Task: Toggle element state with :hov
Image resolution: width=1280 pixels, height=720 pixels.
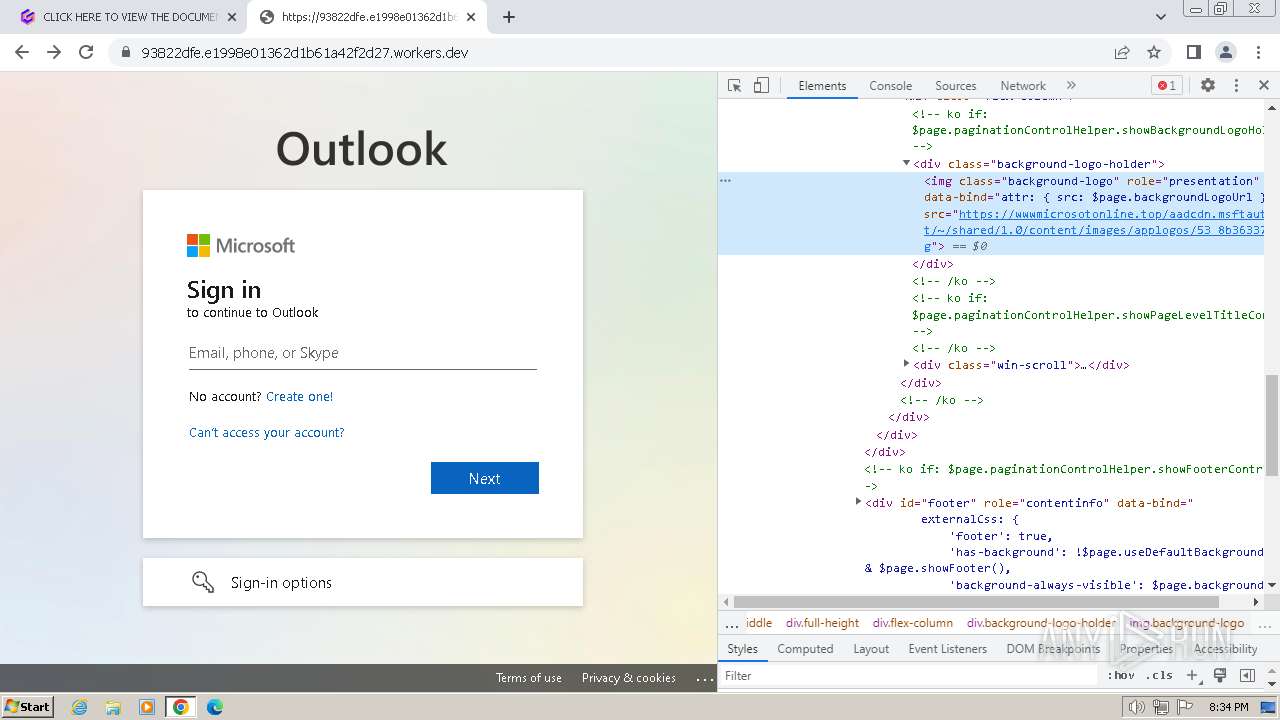Action: coord(1121,676)
